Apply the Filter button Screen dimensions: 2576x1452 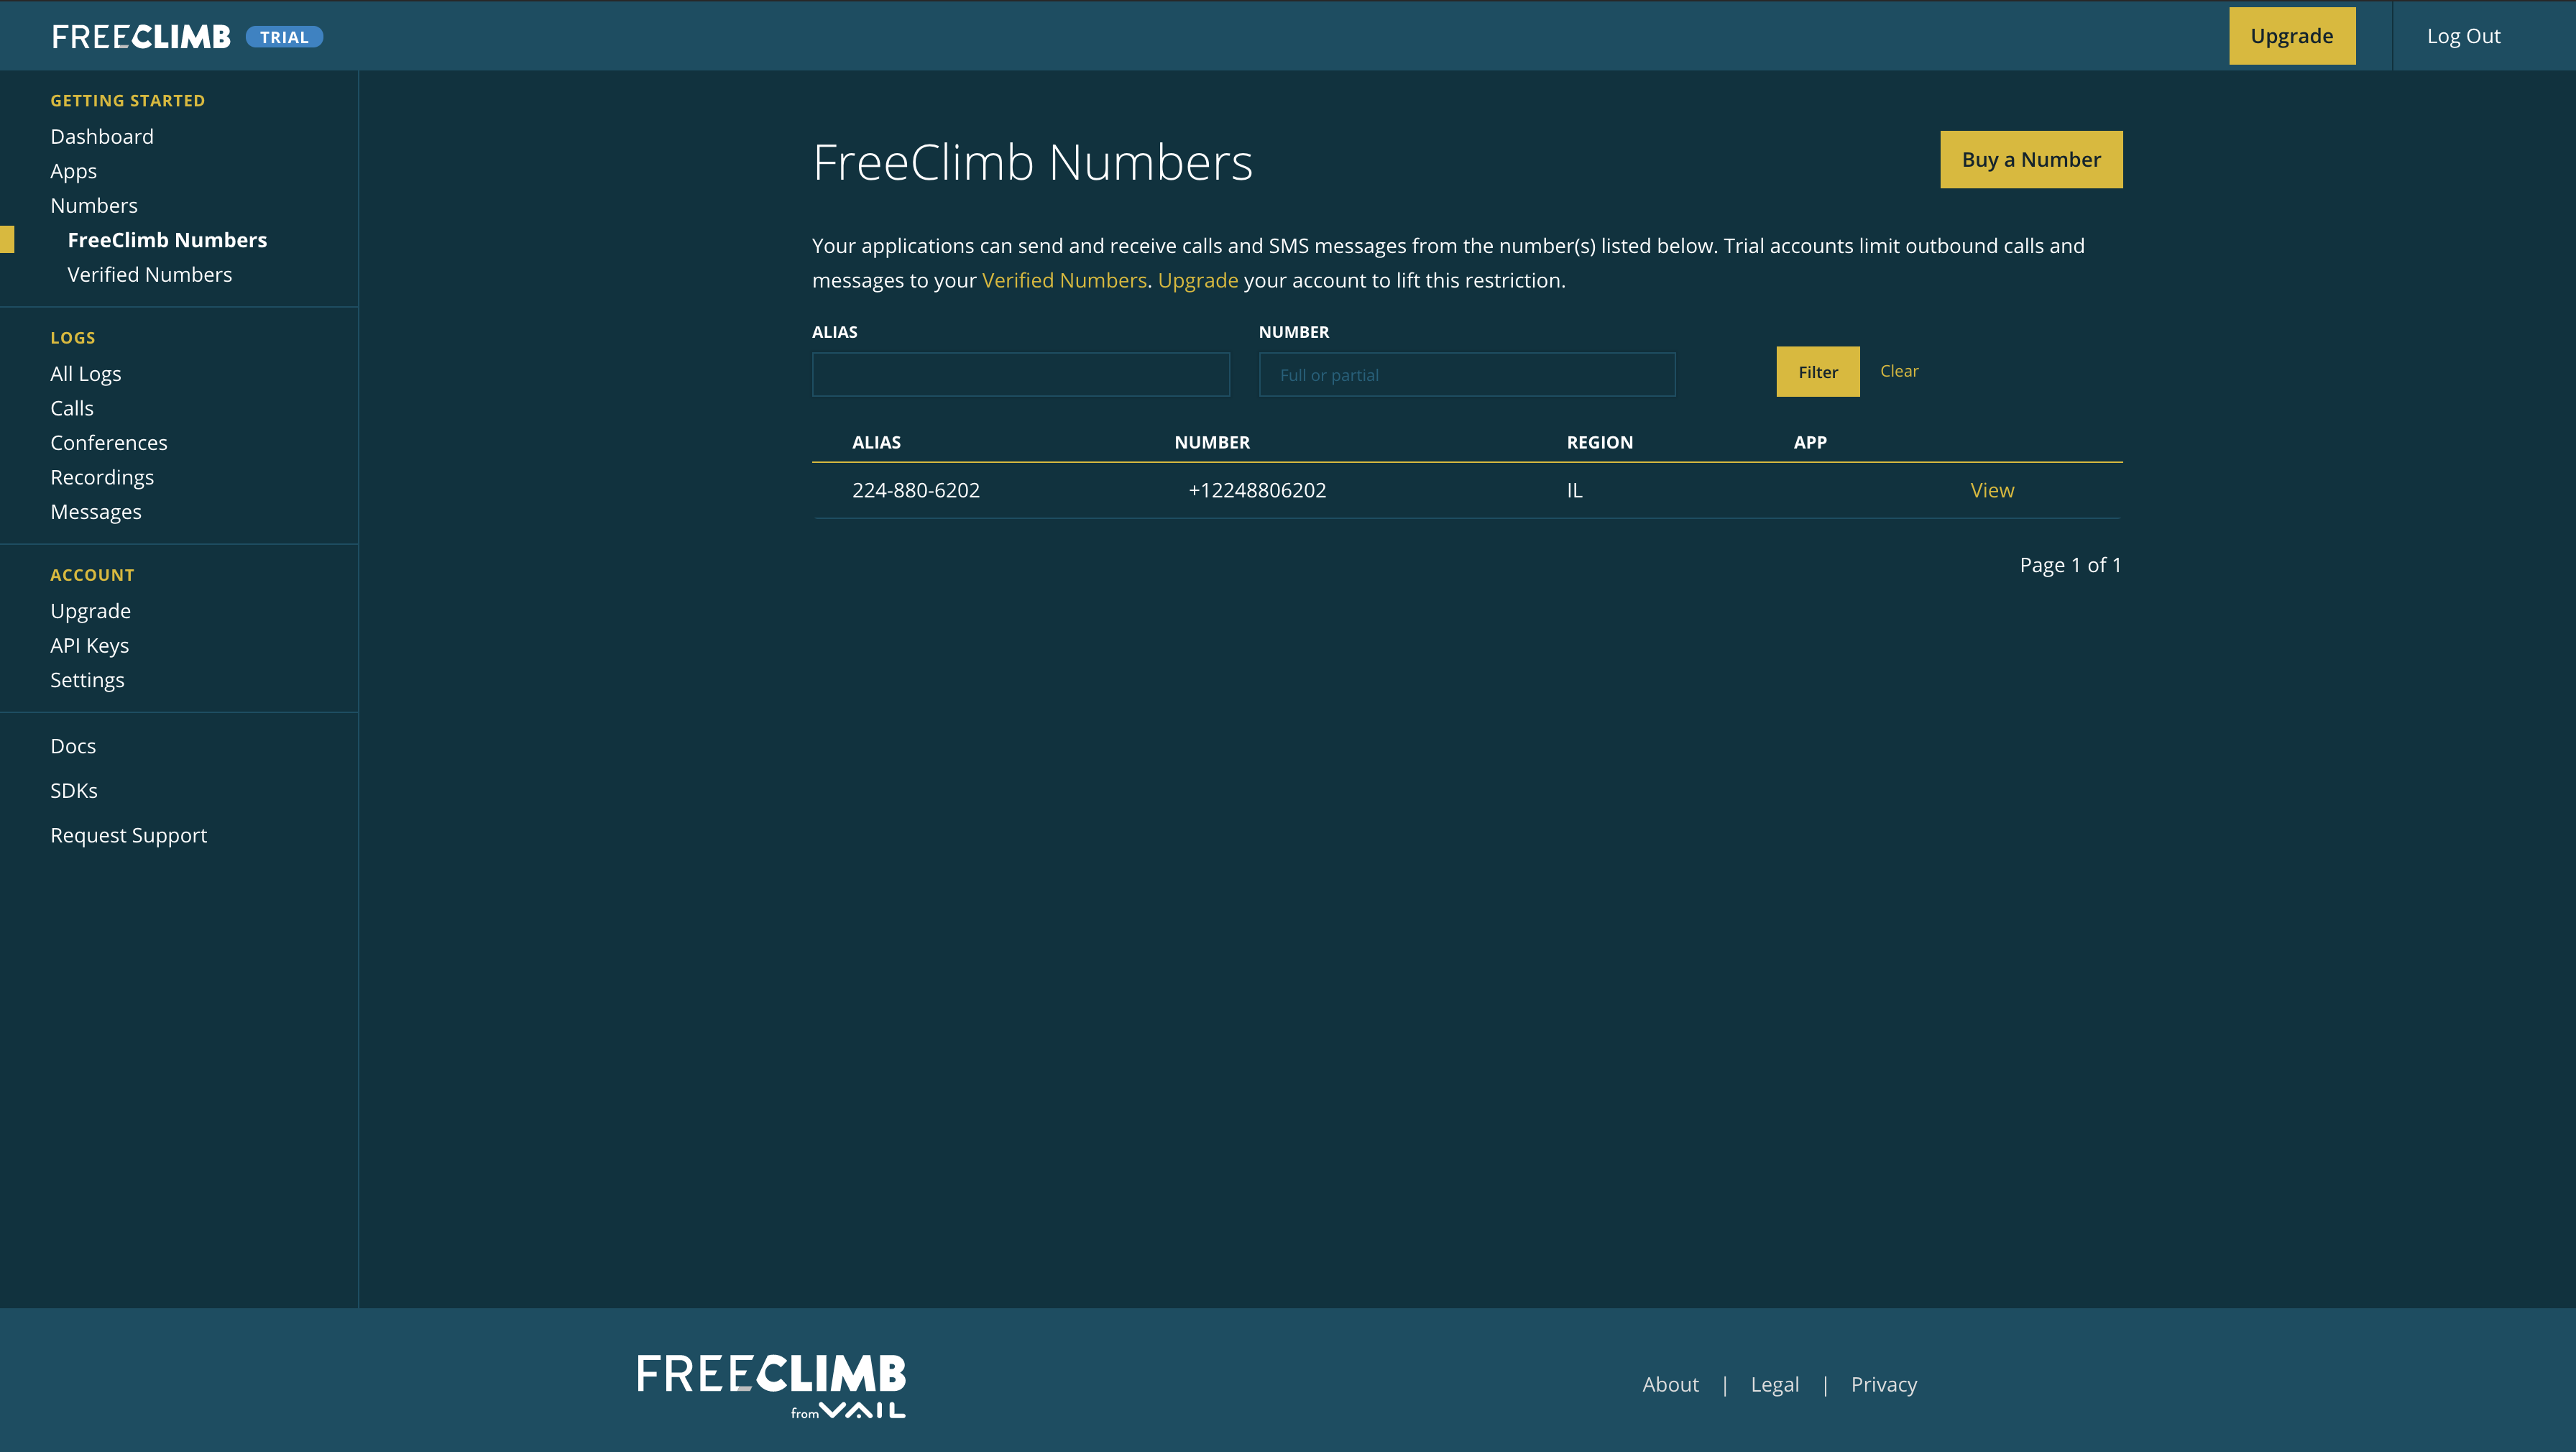tap(1817, 372)
